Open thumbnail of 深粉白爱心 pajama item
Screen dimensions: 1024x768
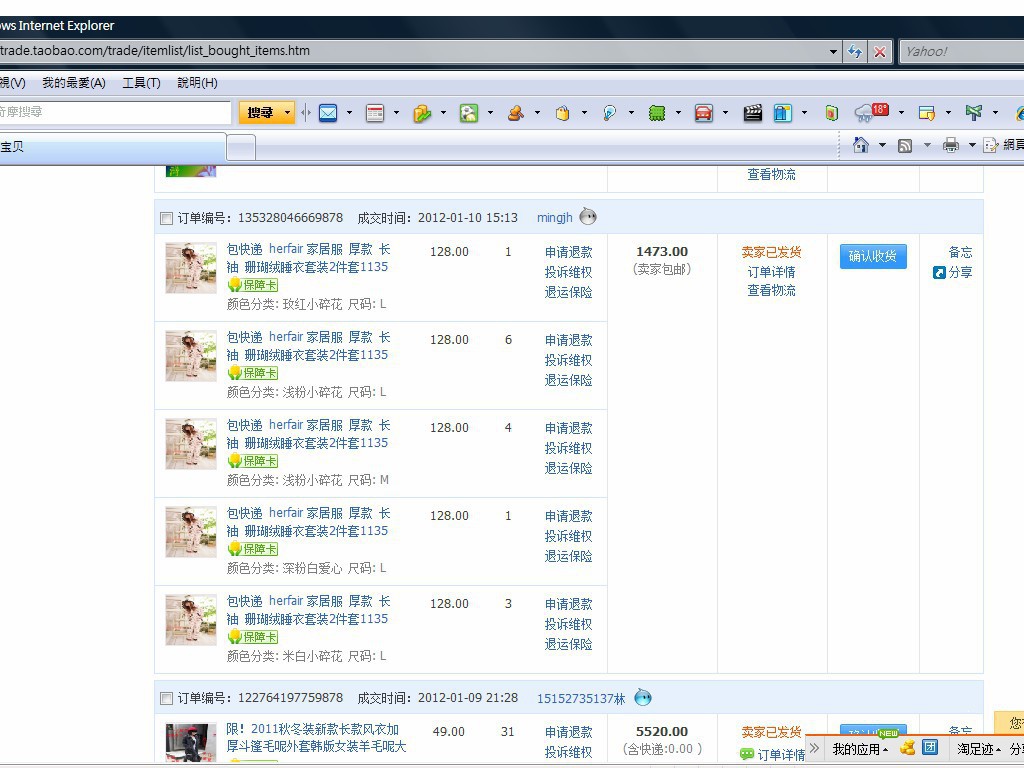pyautogui.click(x=191, y=532)
